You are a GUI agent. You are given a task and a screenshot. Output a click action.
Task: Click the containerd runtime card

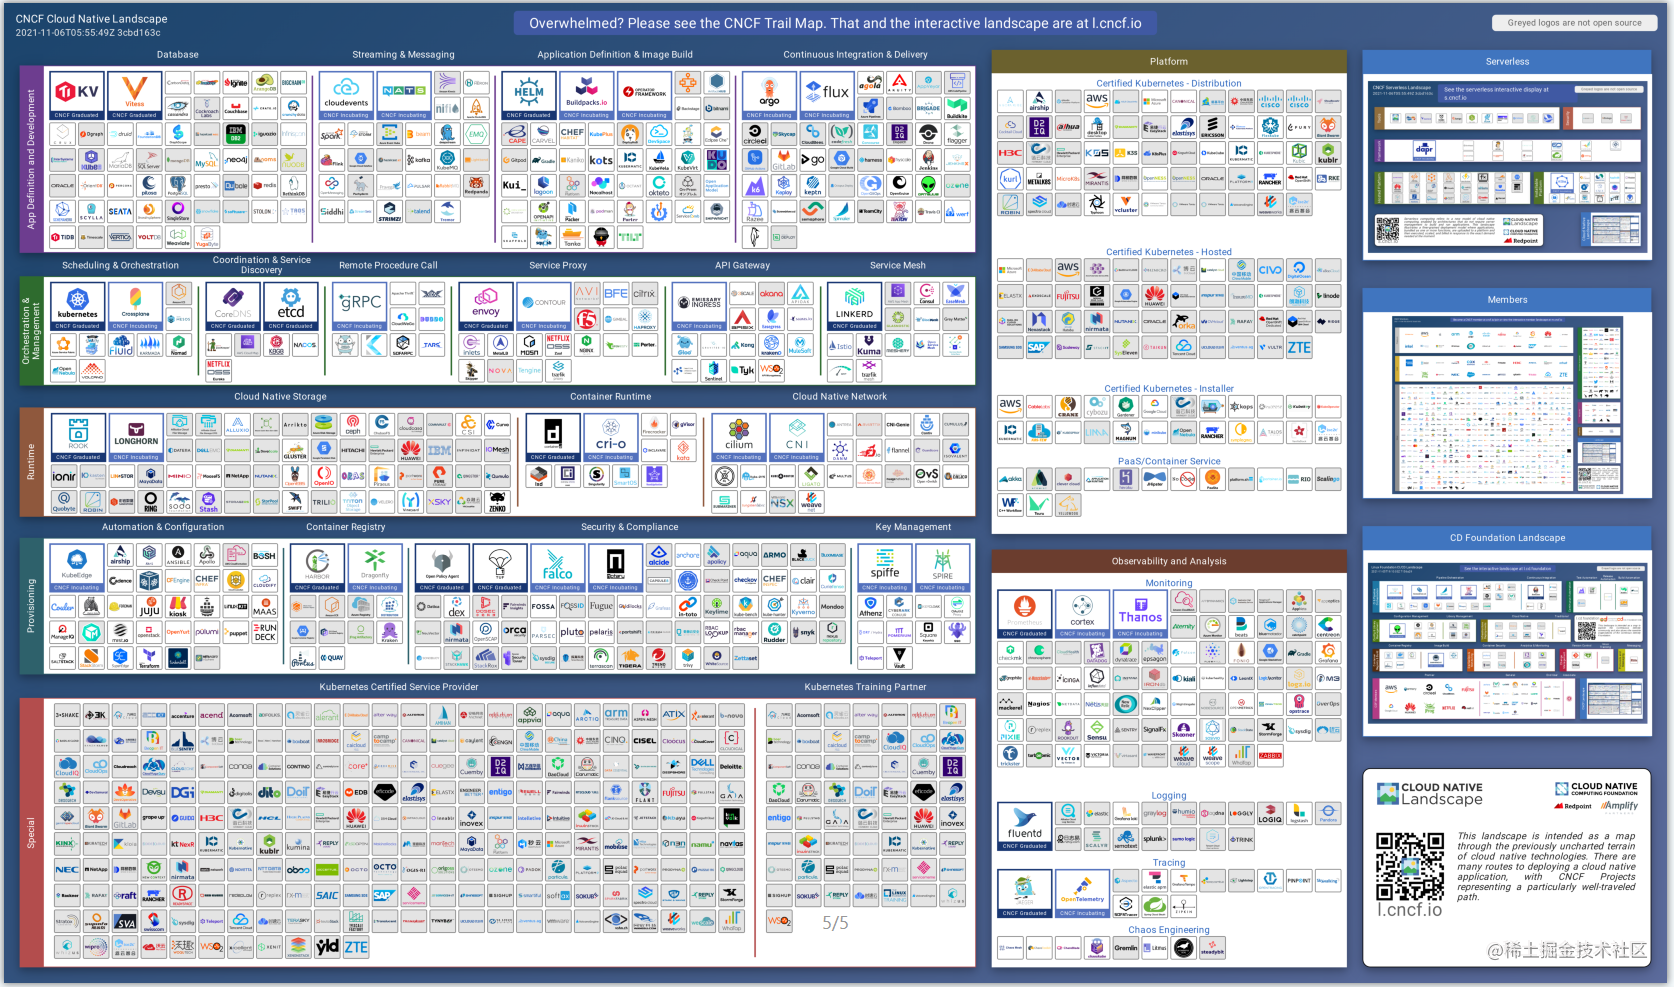pos(553,437)
